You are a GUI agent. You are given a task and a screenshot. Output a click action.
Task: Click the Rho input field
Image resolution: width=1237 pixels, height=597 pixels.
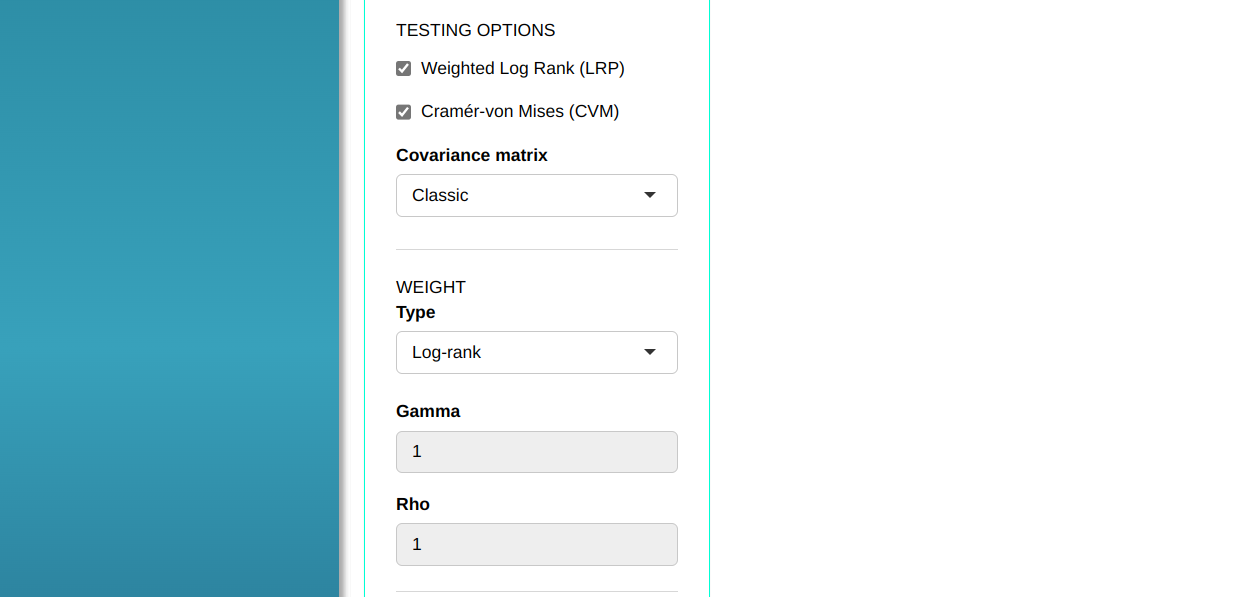[x=536, y=544]
